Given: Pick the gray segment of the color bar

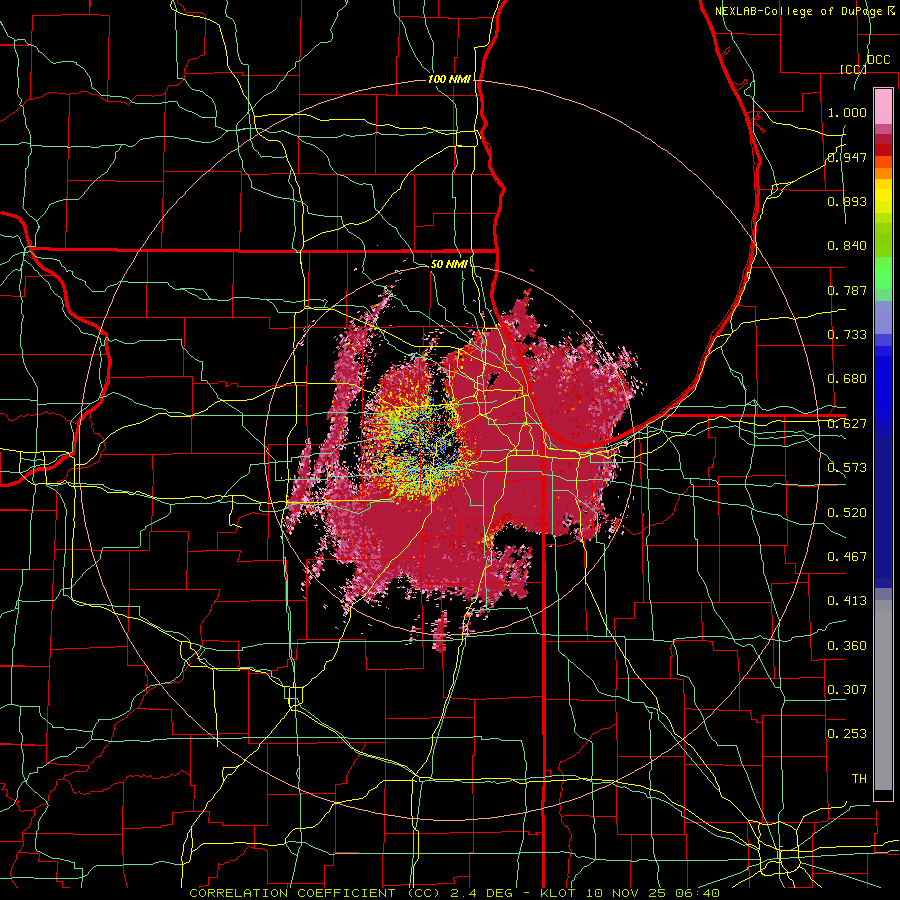Looking at the screenshot, I should (883, 695).
